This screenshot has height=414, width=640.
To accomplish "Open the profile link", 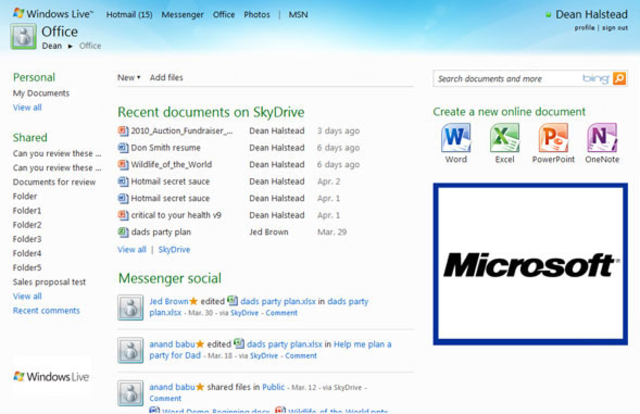I will coord(584,28).
